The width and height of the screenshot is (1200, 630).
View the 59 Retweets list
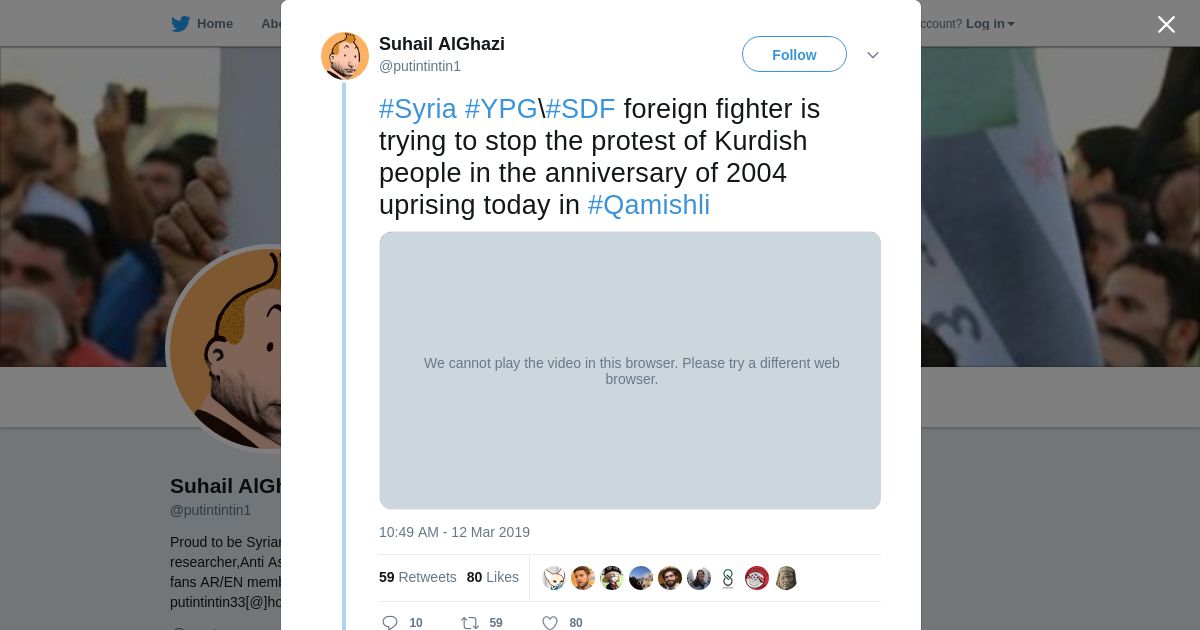tap(417, 577)
